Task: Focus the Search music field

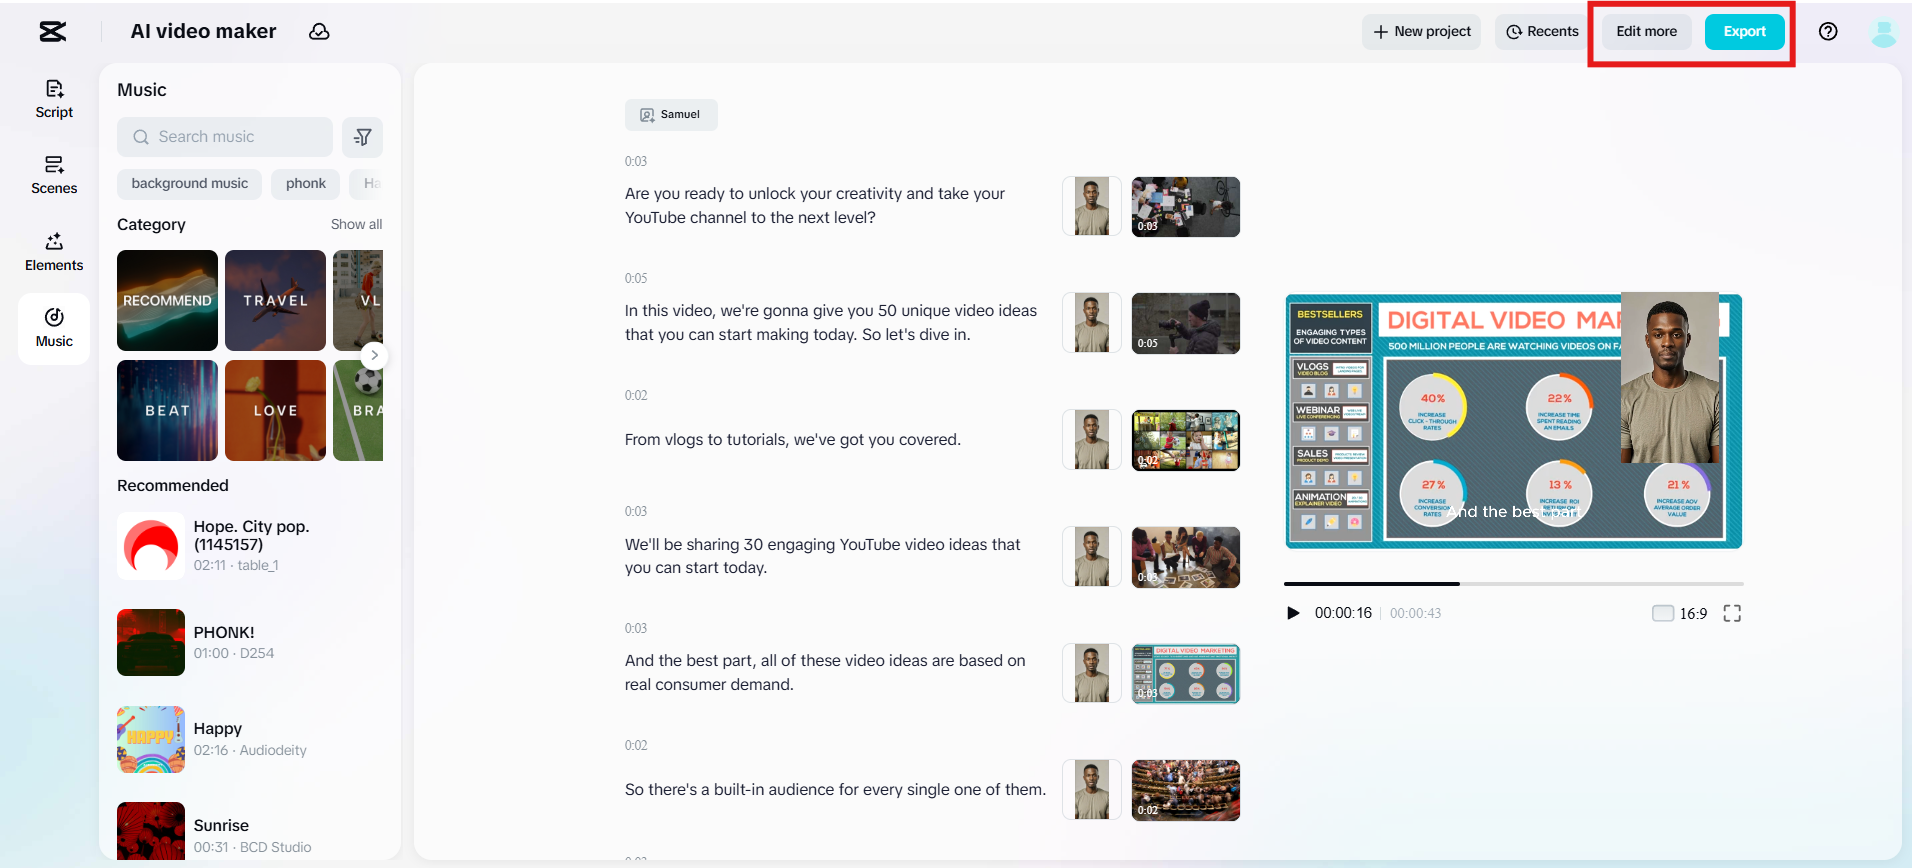Action: (x=225, y=137)
